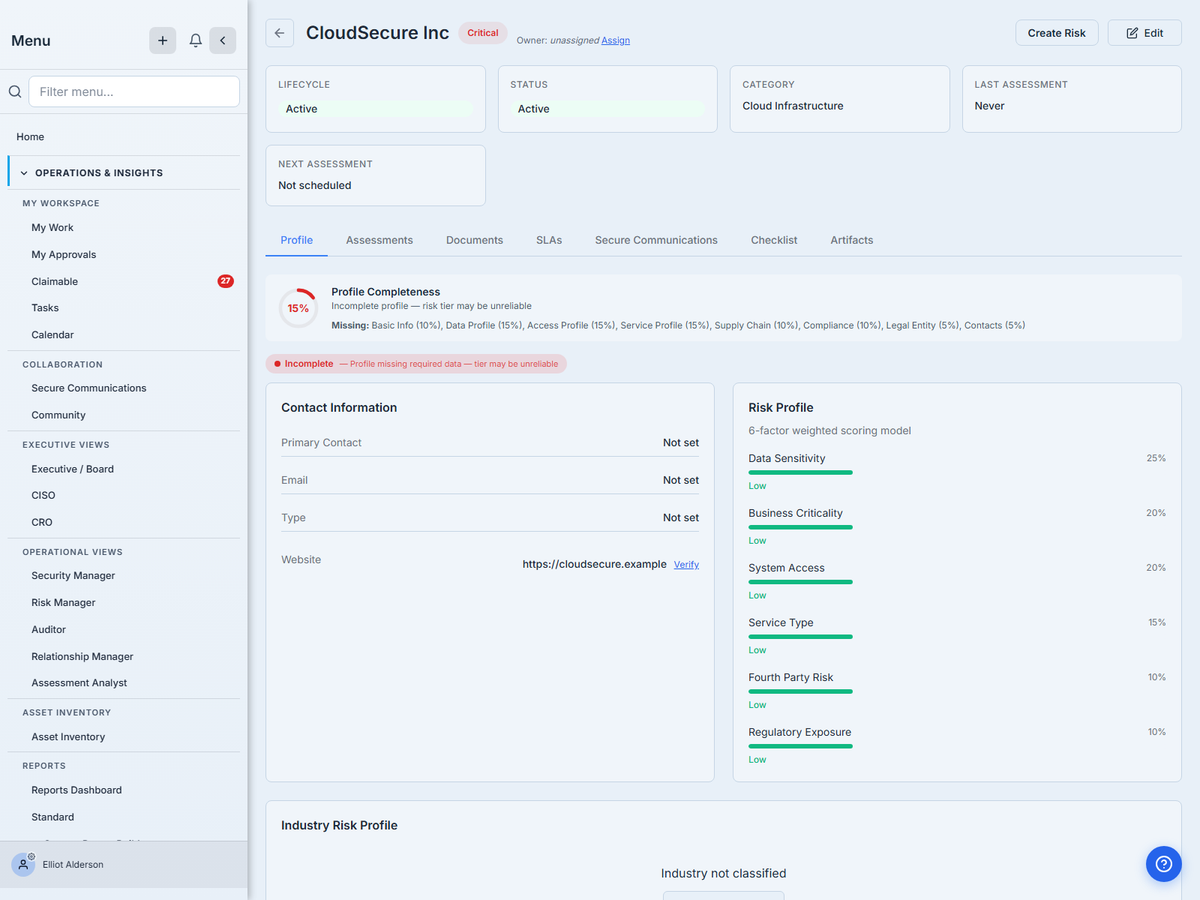Click the search magnifier icon in the menu

tap(15, 91)
